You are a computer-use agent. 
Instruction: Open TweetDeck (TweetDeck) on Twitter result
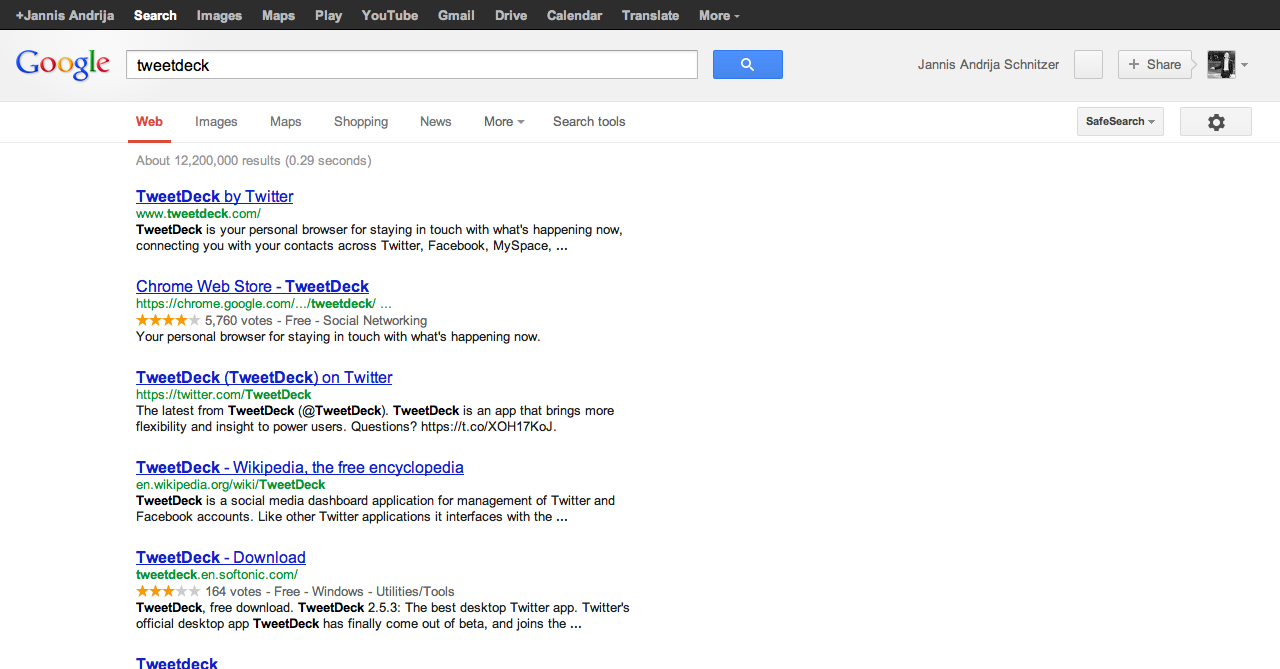coord(264,377)
